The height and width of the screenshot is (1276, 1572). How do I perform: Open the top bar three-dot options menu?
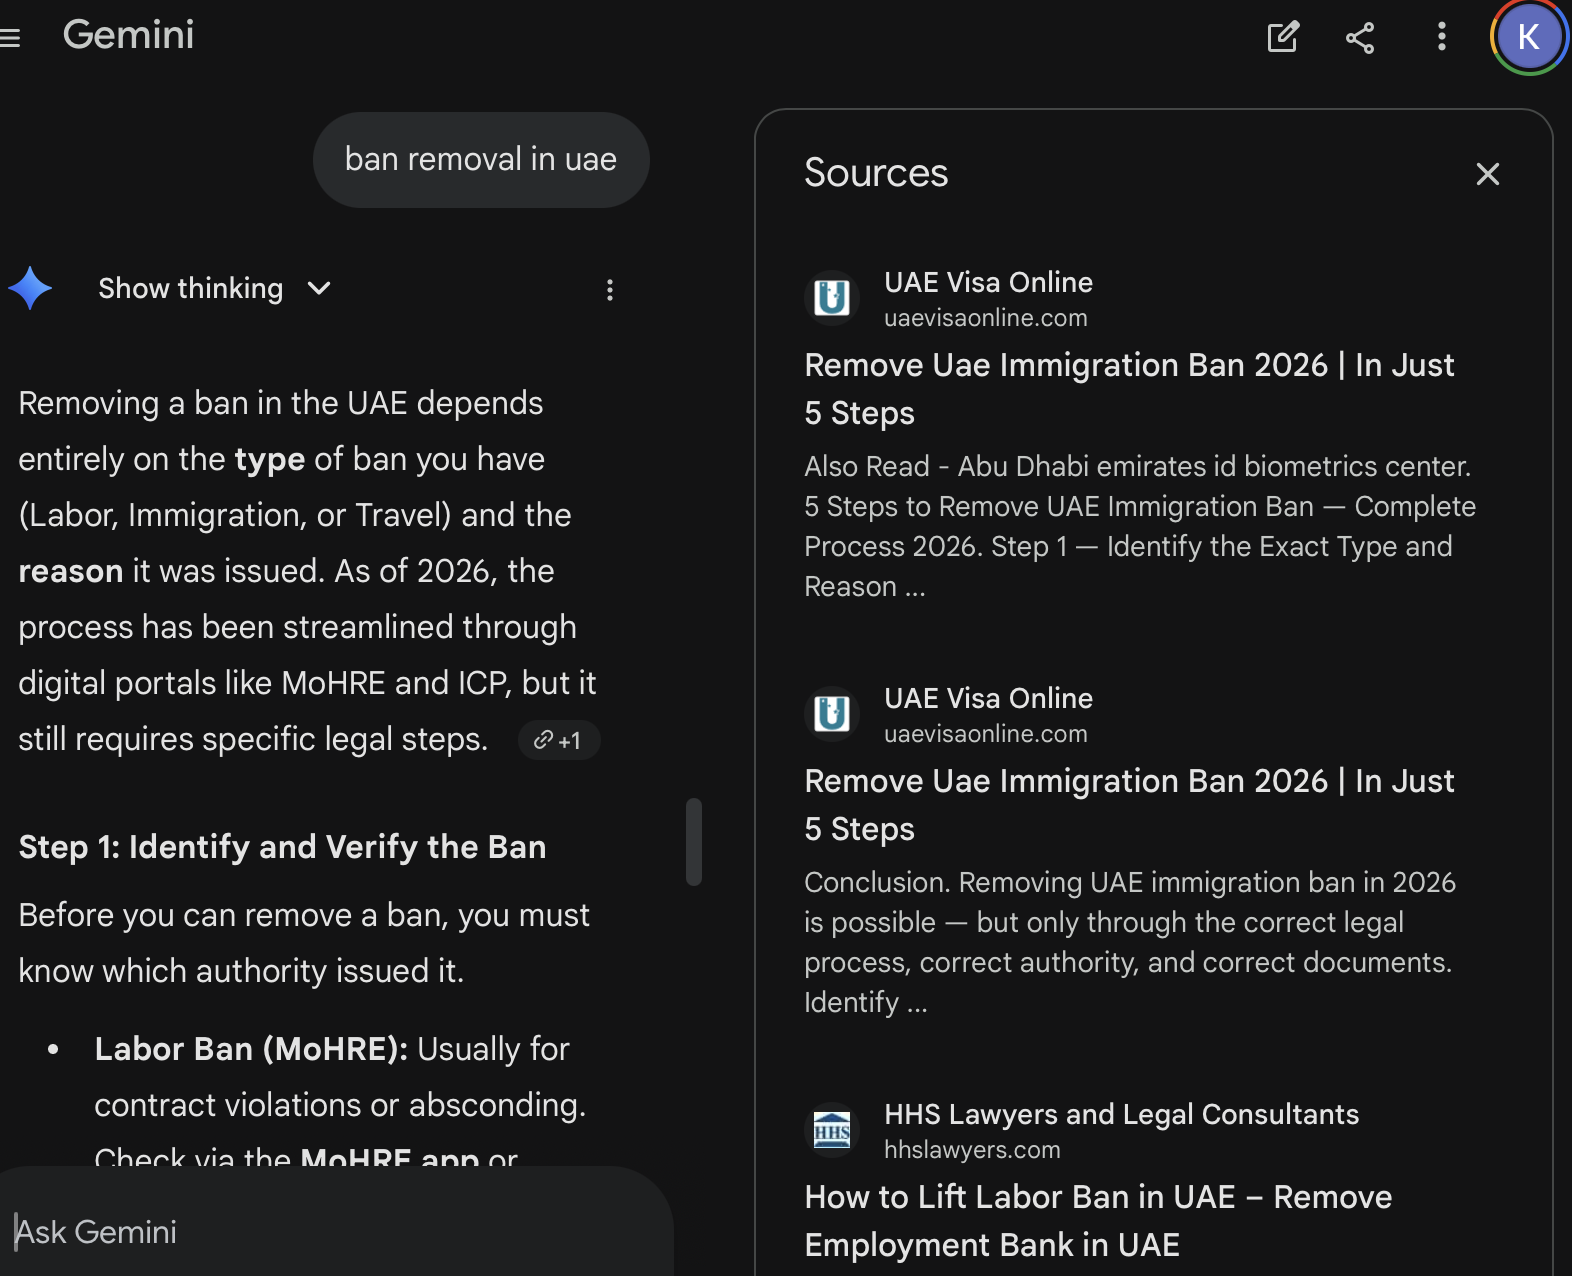pos(1441,37)
